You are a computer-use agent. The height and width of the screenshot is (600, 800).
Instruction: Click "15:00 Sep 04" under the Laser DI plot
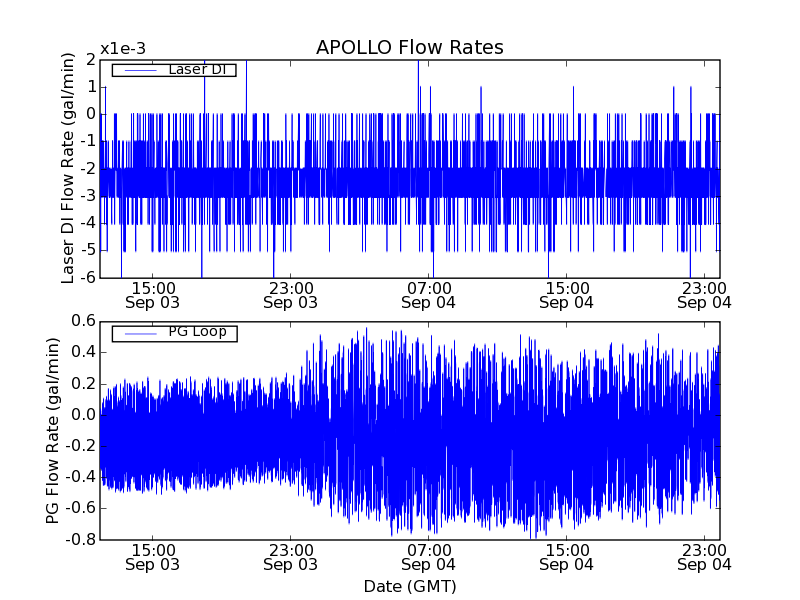tap(566, 295)
